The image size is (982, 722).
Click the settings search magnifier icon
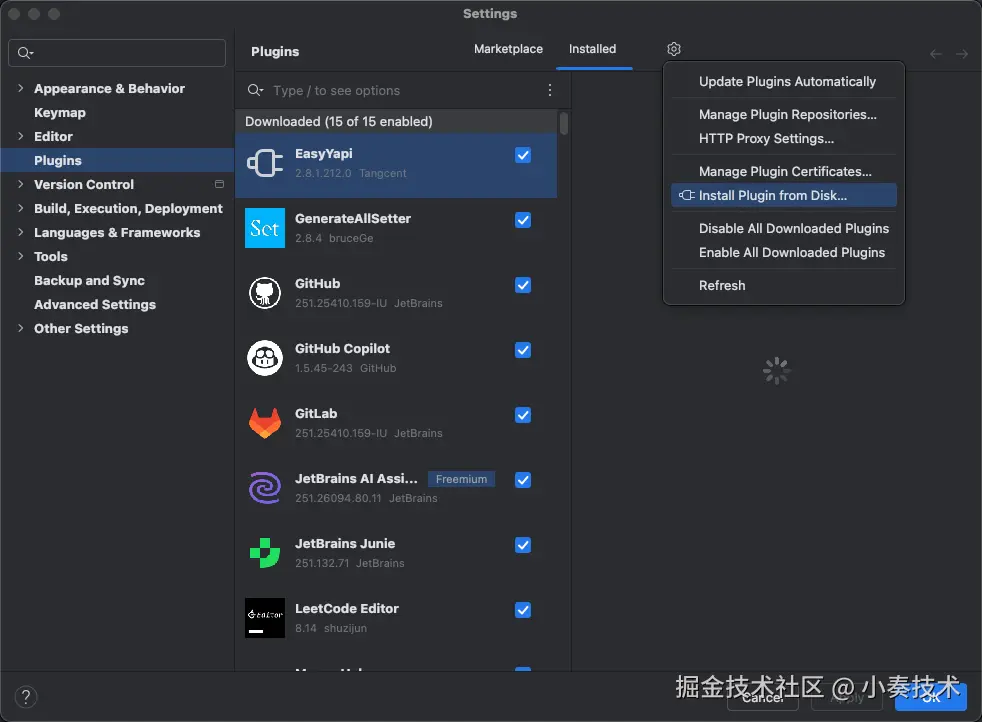(25, 53)
